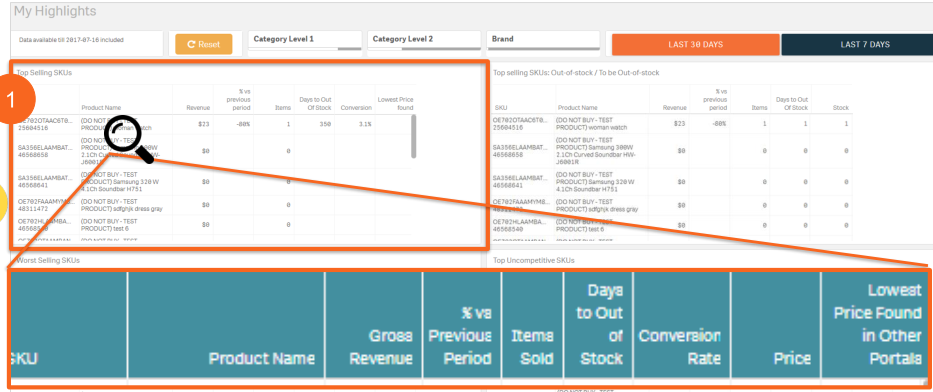
Task: Sort Top Selling SKUs by Revenue header
Action: 198,108
